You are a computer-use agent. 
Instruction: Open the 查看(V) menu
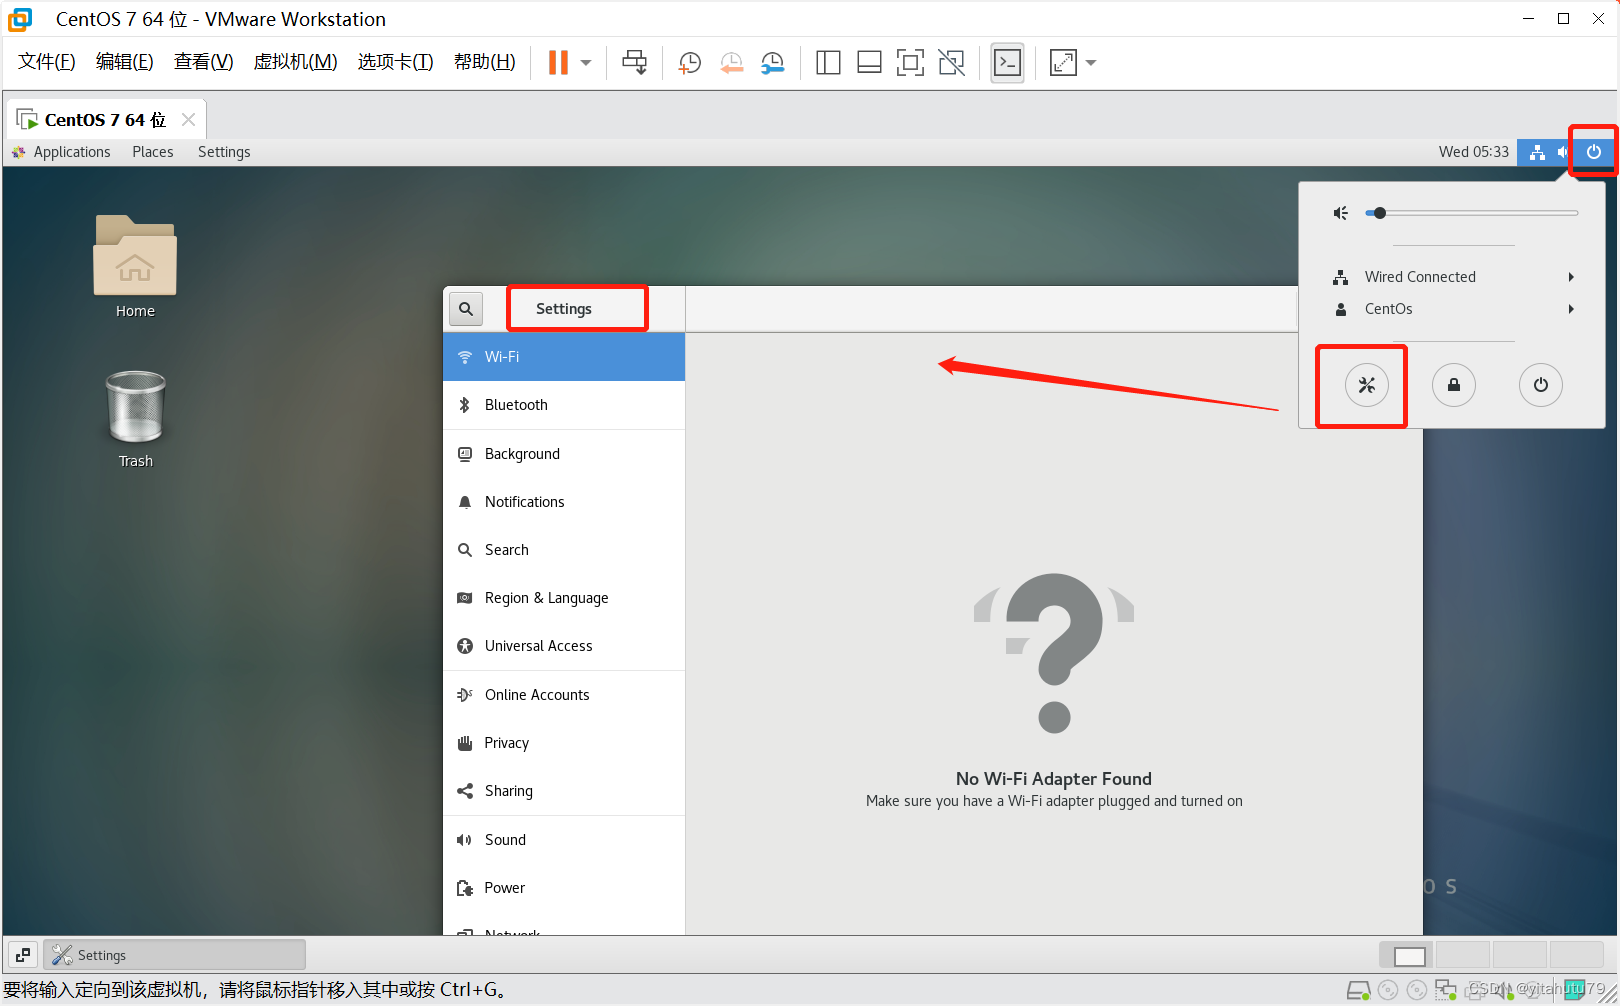[204, 62]
